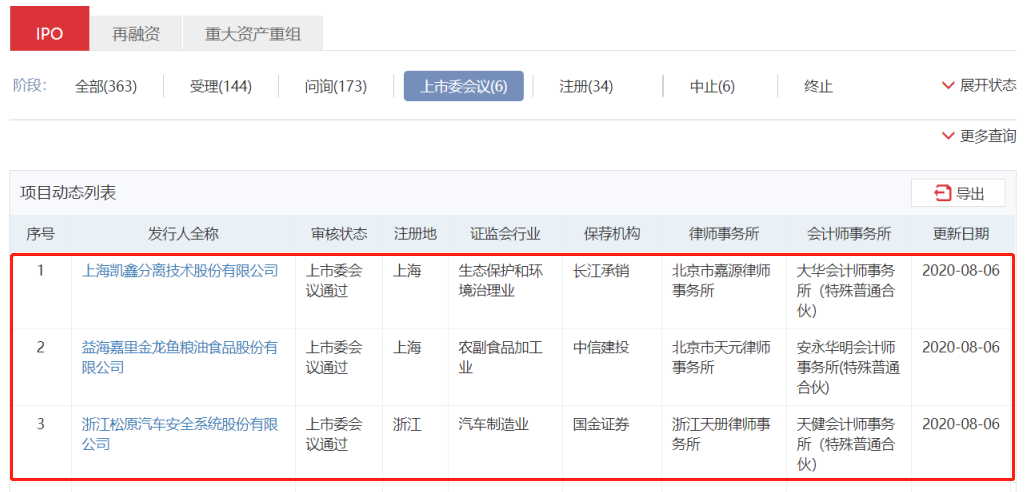The height and width of the screenshot is (492, 1031).
Task: Open the 重大资产重组 tab
Action: pyautogui.click(x=253, y=34)
